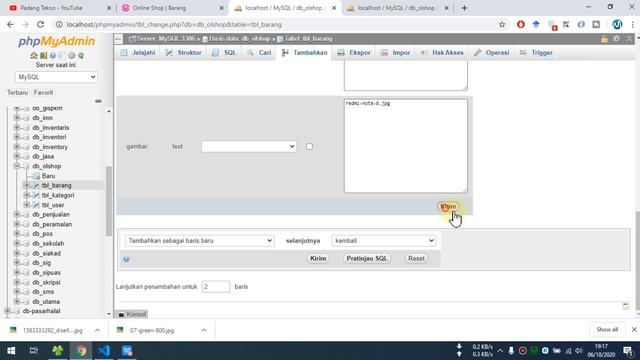The image size is (640, 360).
Task: Expand tbl_kategori table node
Action: click(27, 195)
